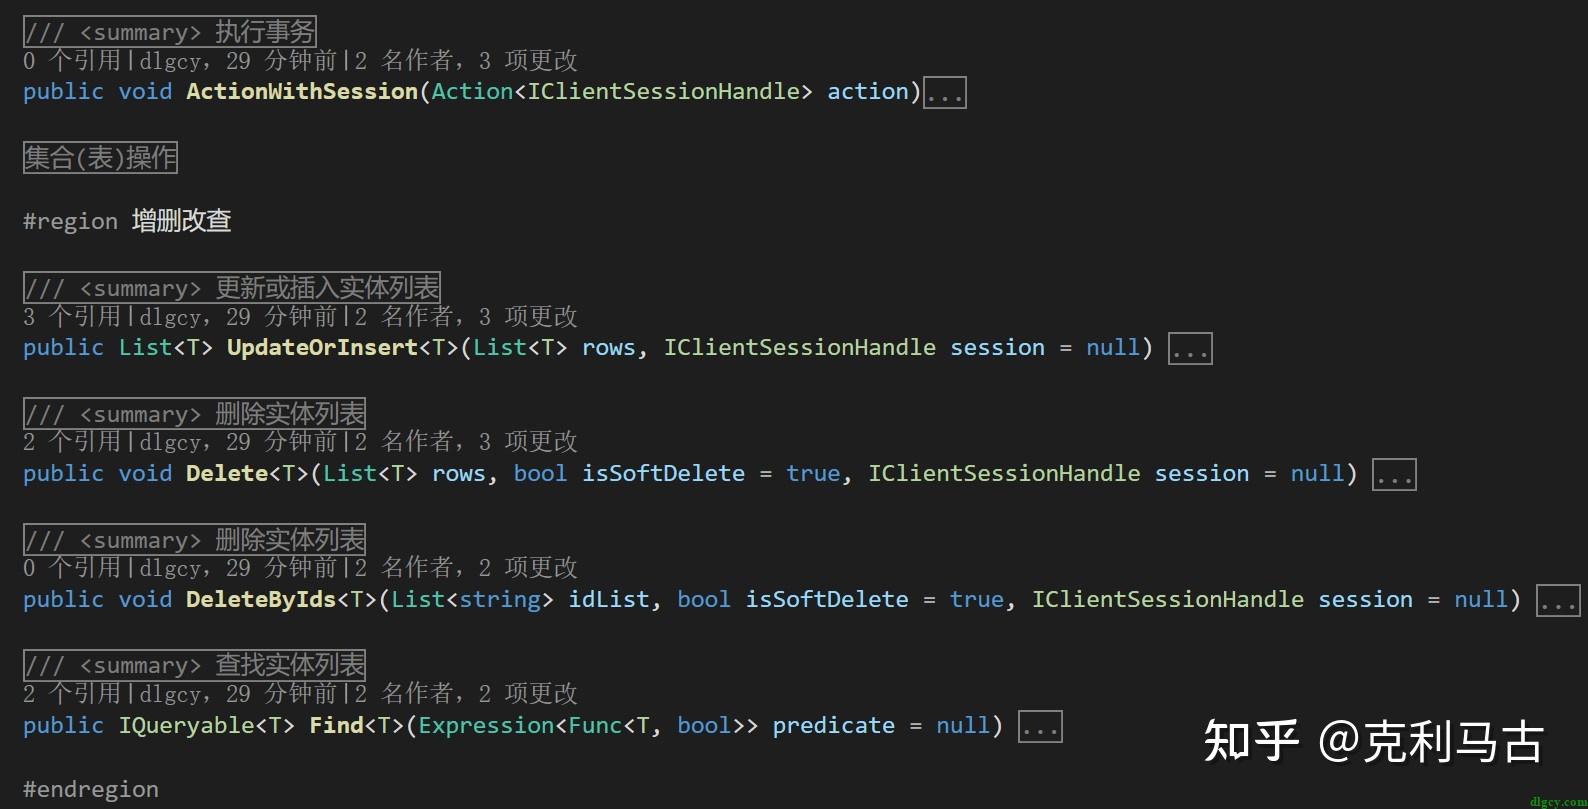The height and width of the screenshot is (809, 1588).
Task: Click dlgcy, 29 分钟前 CodeLens above DeleteByIds
Action: pos(238,568)
